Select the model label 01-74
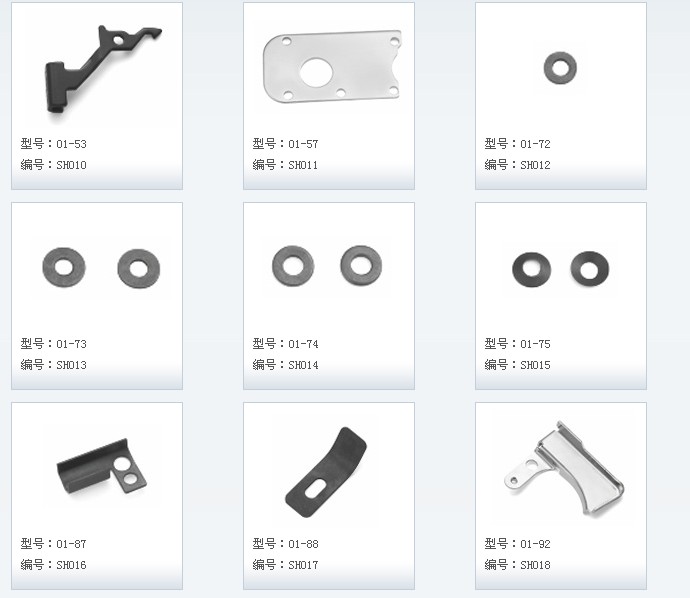The image size is (690, 598). point(285,344)
